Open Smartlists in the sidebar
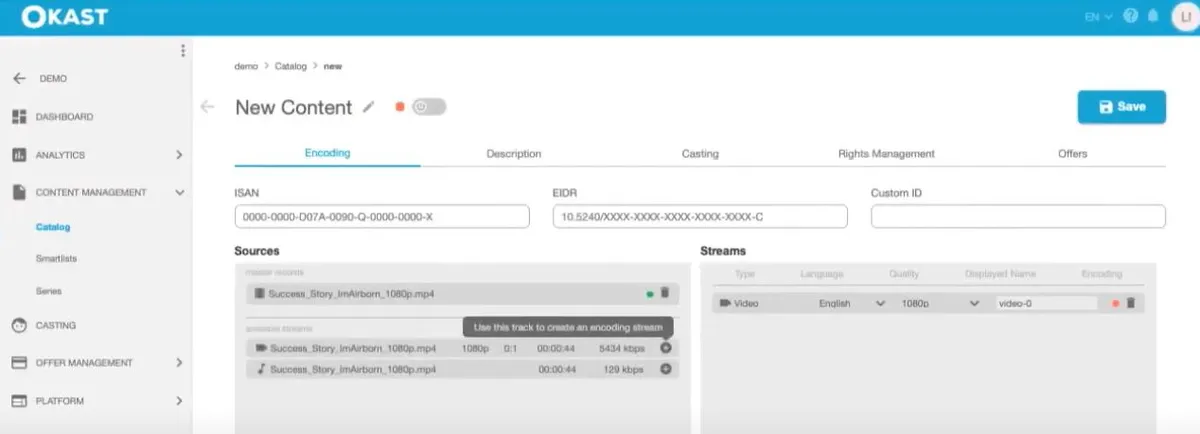 pyautogui.click(x=57, y=259)
